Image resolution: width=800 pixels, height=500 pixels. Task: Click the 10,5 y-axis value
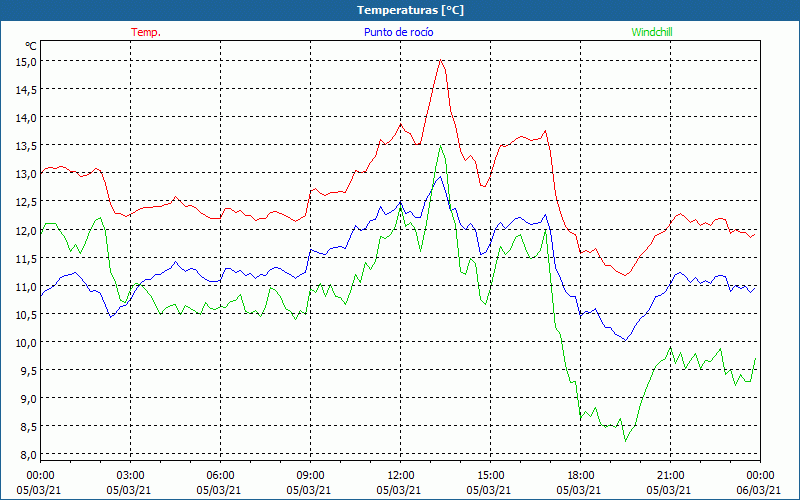tap(27, 315)
